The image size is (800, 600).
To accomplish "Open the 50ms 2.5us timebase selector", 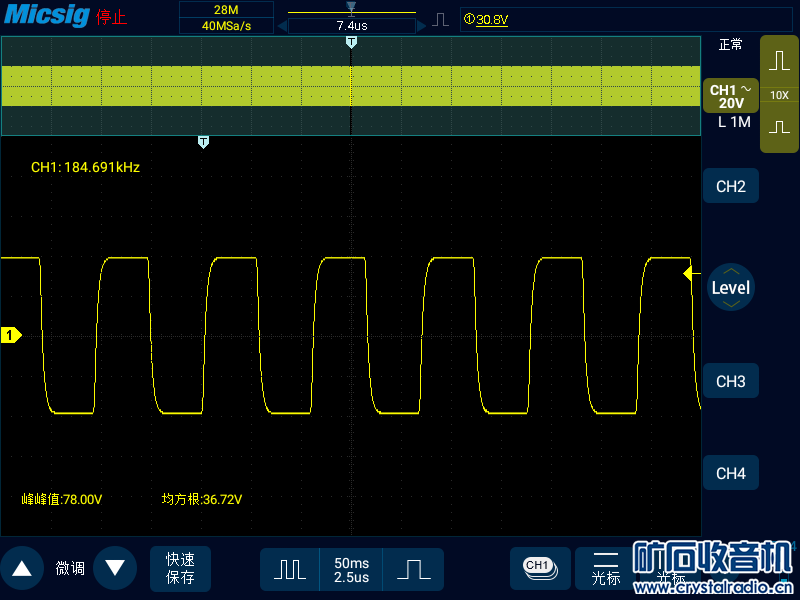I will (x=351, y=569).
